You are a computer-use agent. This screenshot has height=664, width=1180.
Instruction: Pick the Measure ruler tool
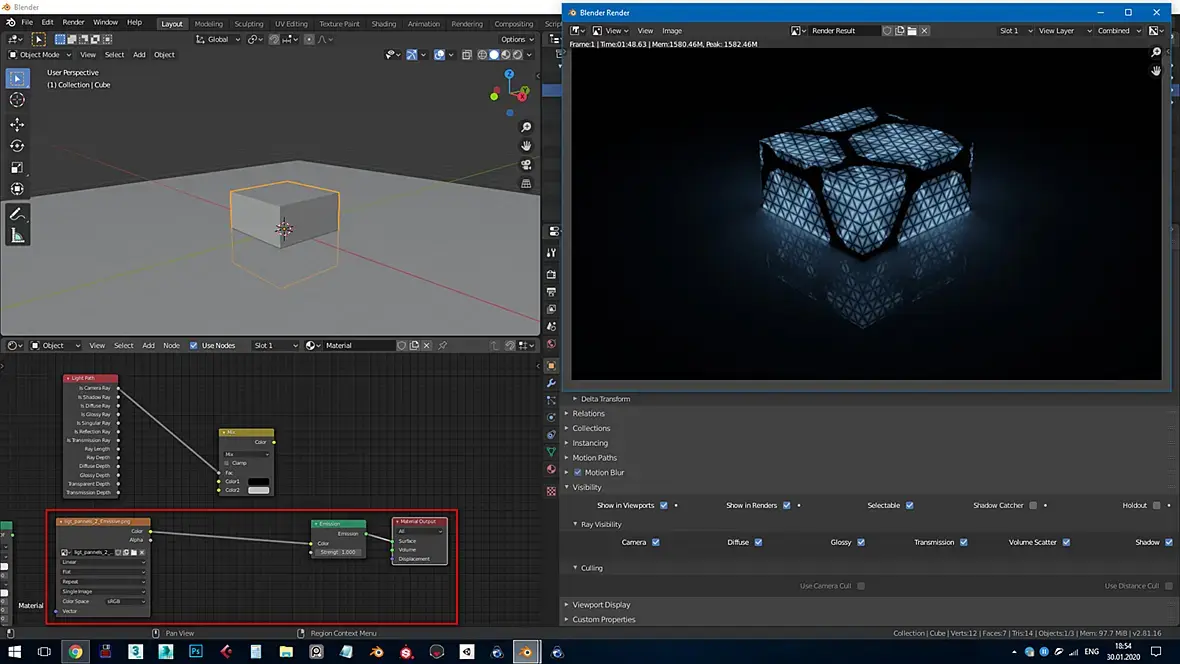pos(17,236)
